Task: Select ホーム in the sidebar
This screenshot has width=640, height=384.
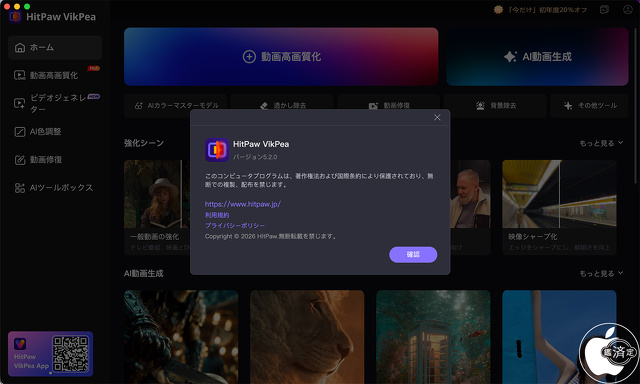Action: tap(55, 47)
